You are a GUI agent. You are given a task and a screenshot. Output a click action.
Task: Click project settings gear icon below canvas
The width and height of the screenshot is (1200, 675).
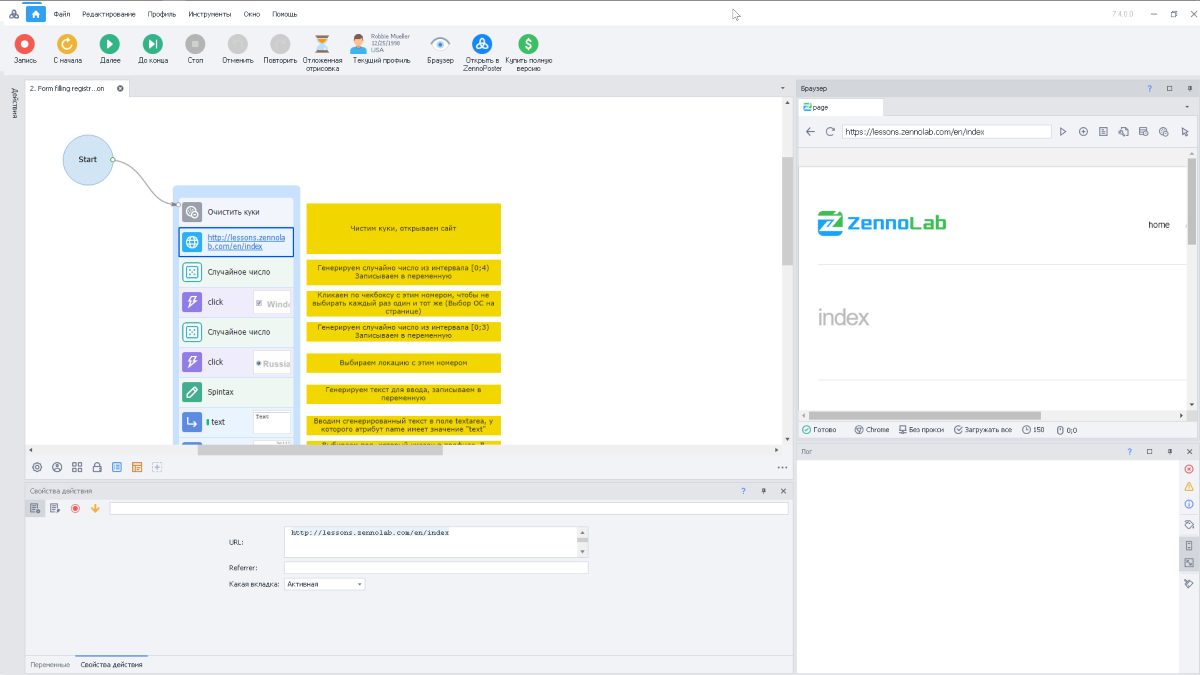(37, 467)
